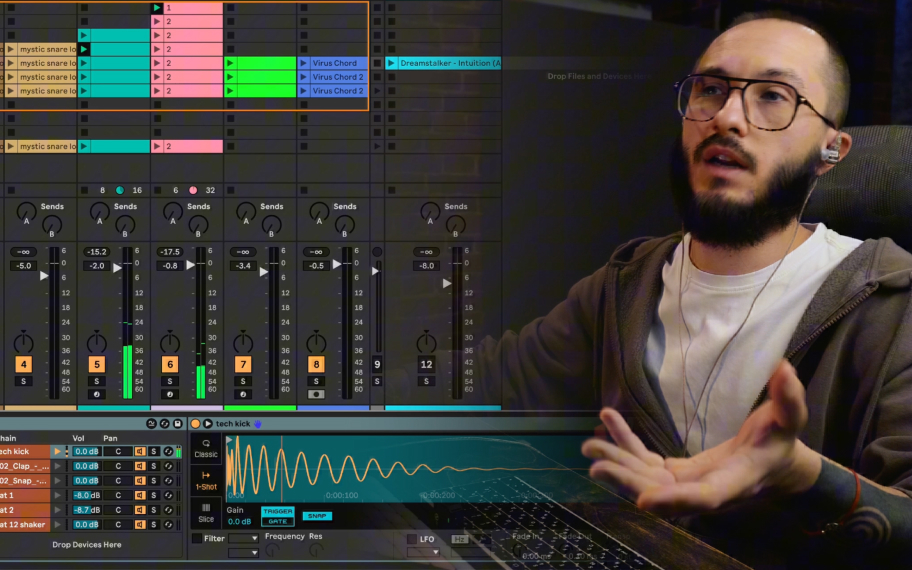Image resolution: width=912 pixels, height=570 pixels.
Task: Launch the Dreamstalker - Intuition clip
Action: pyautogui.click(x=391, y=63)
